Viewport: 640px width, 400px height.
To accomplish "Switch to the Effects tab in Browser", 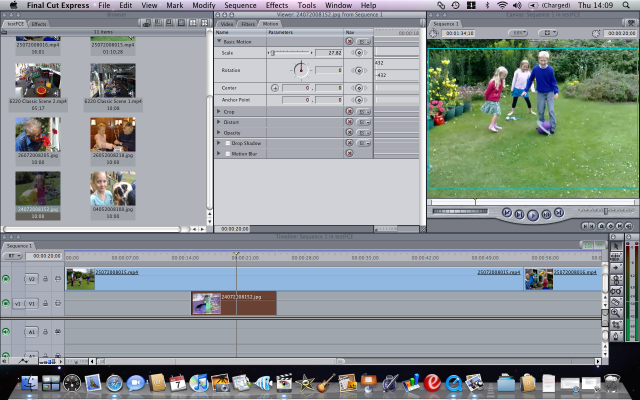I will pyautogui.click(x=39, y=23).
